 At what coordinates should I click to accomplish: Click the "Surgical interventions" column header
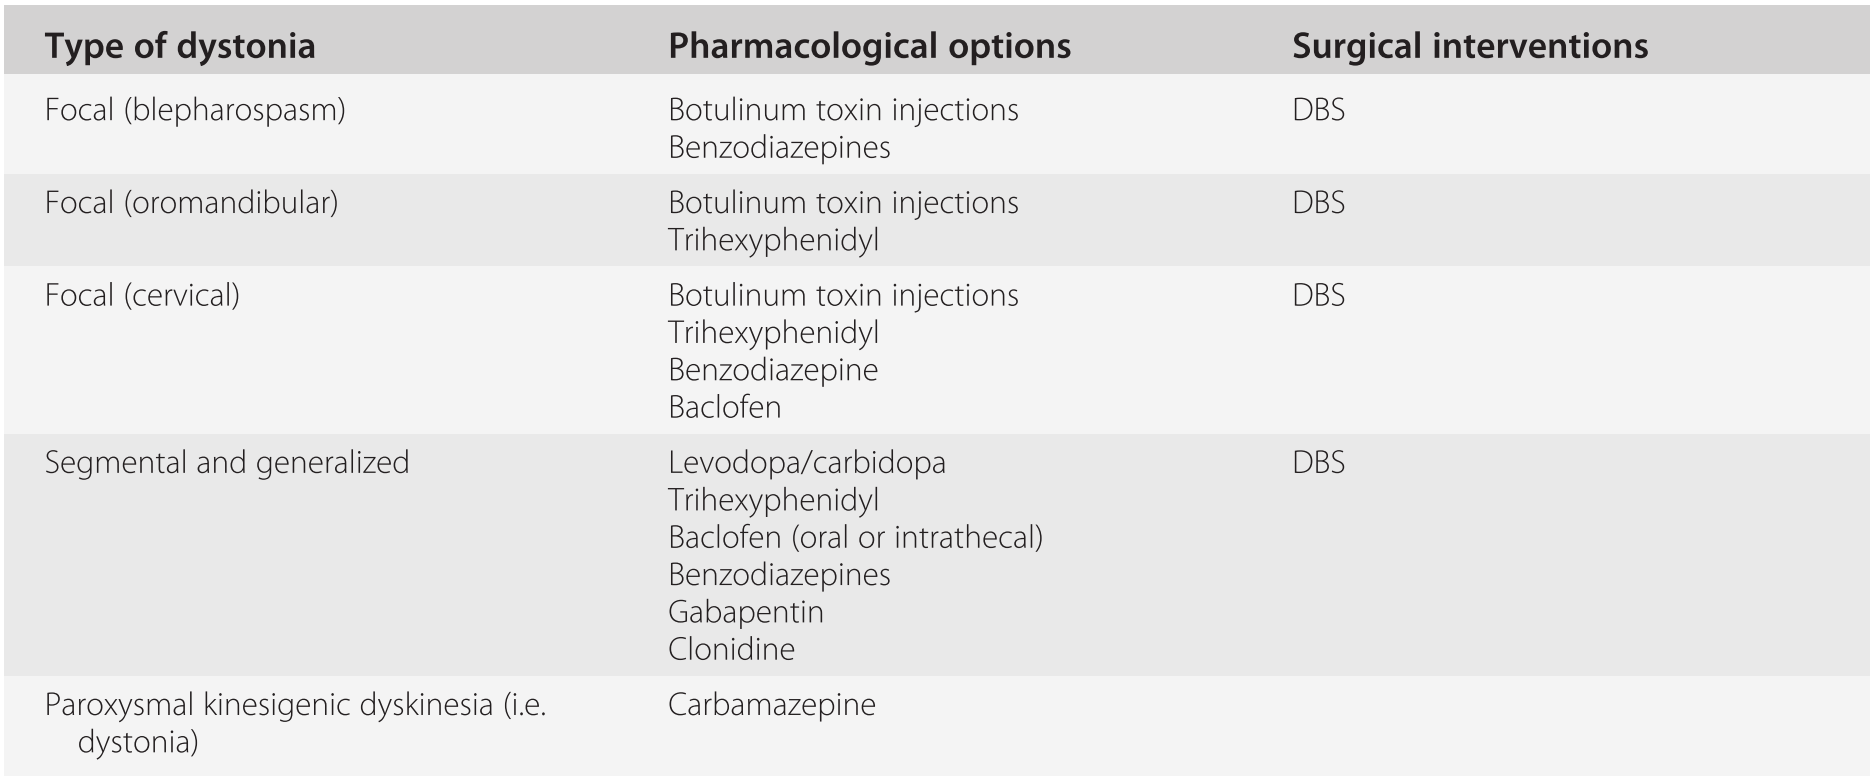[1469, 46]
